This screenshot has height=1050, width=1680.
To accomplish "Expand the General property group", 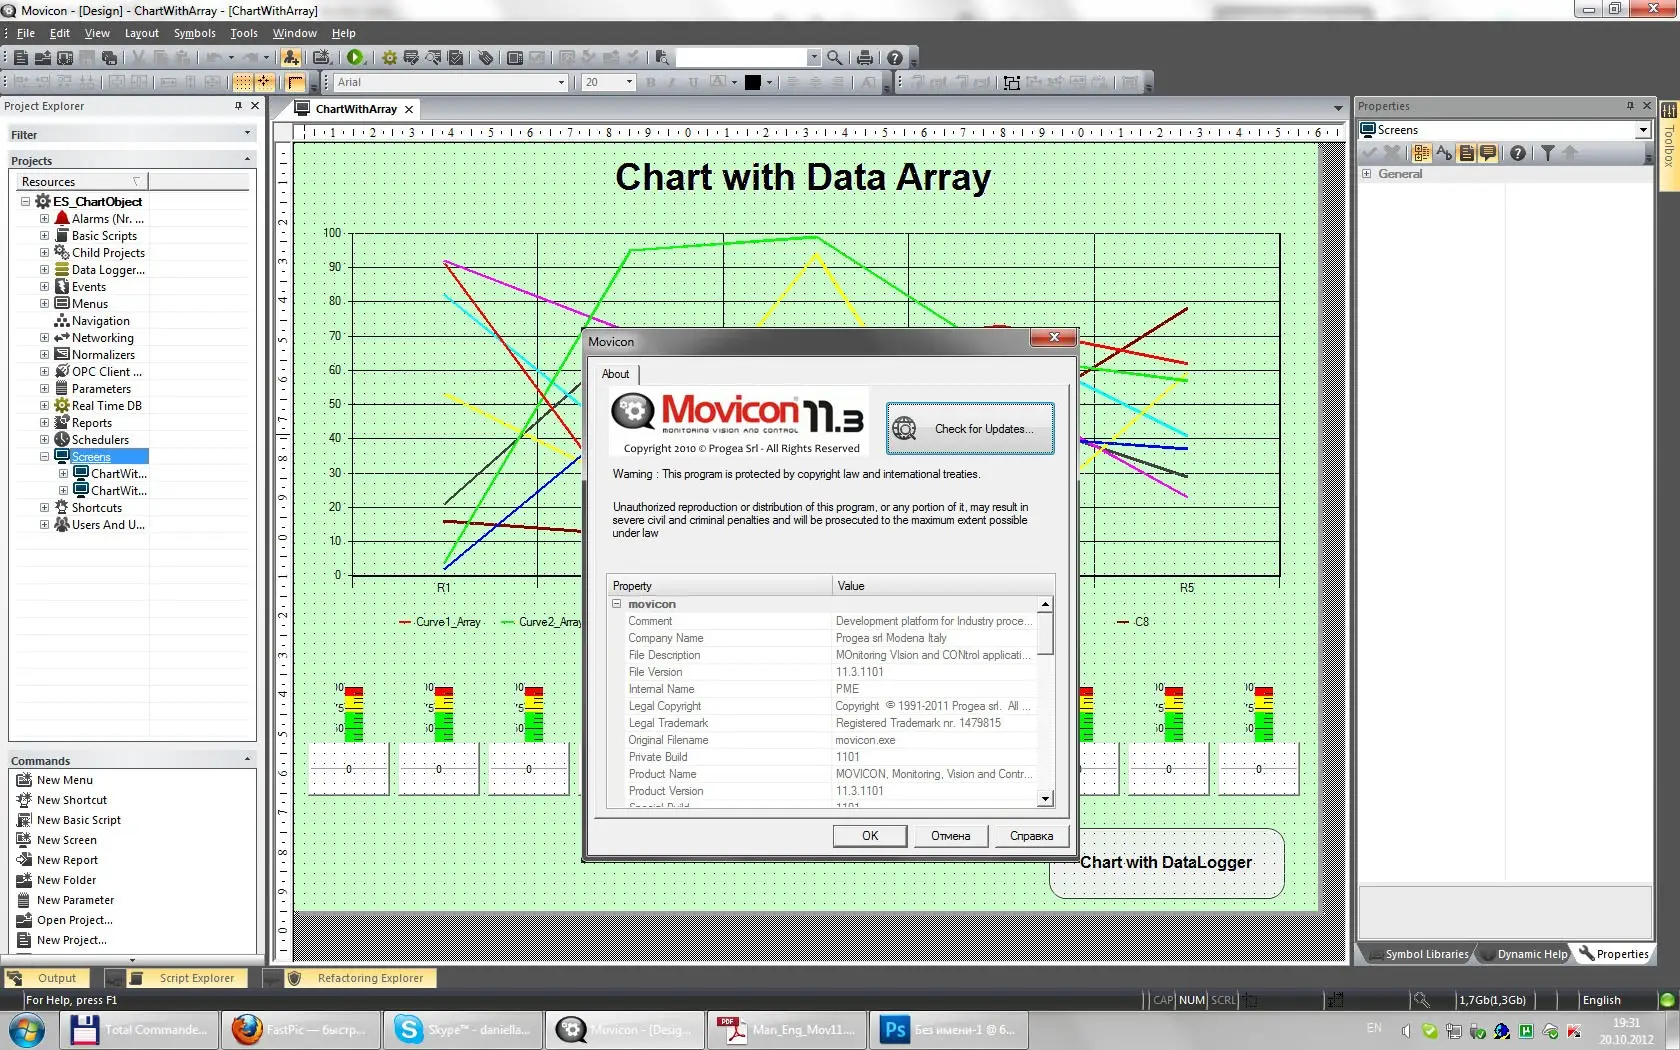I will click(x=1366, y=174).
